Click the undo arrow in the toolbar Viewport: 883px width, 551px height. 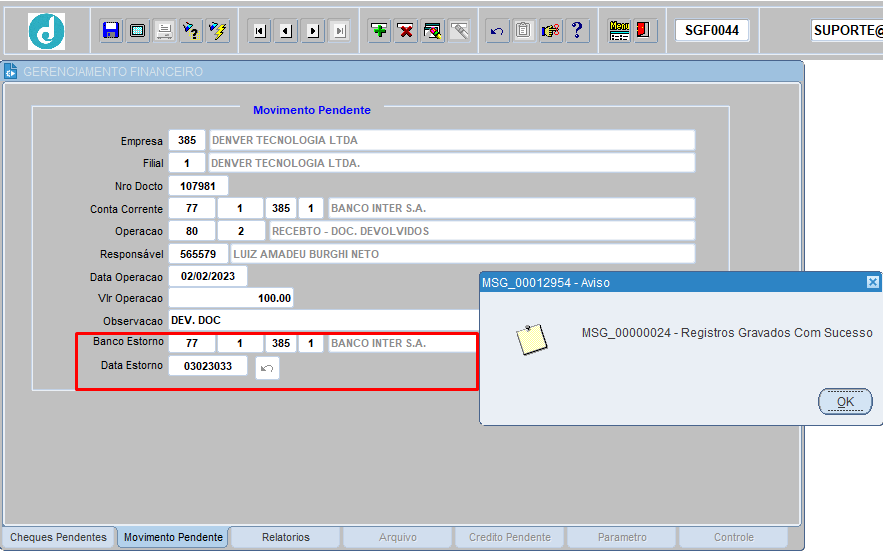pyautogui.click(x=497, y=30)
